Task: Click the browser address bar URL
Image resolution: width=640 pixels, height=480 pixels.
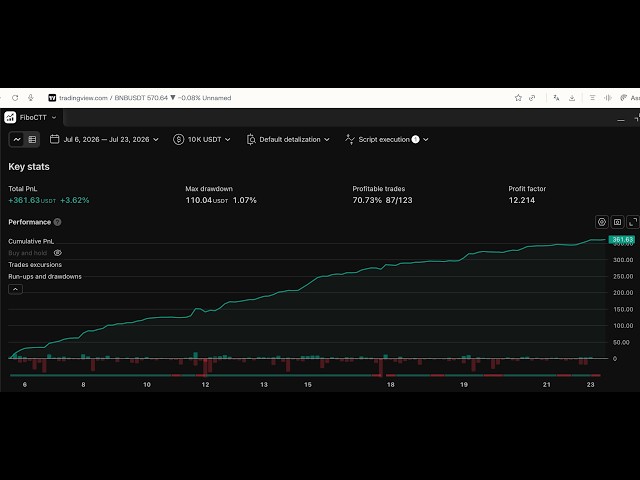Action: coord(145,98)
